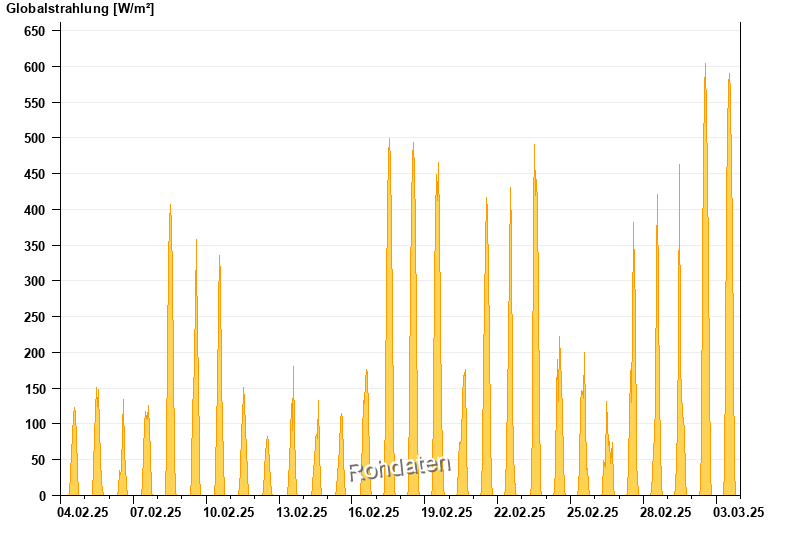Select the 13.02.25 date label
Viewport: 800px width, 550px height.
coord(302,512)
